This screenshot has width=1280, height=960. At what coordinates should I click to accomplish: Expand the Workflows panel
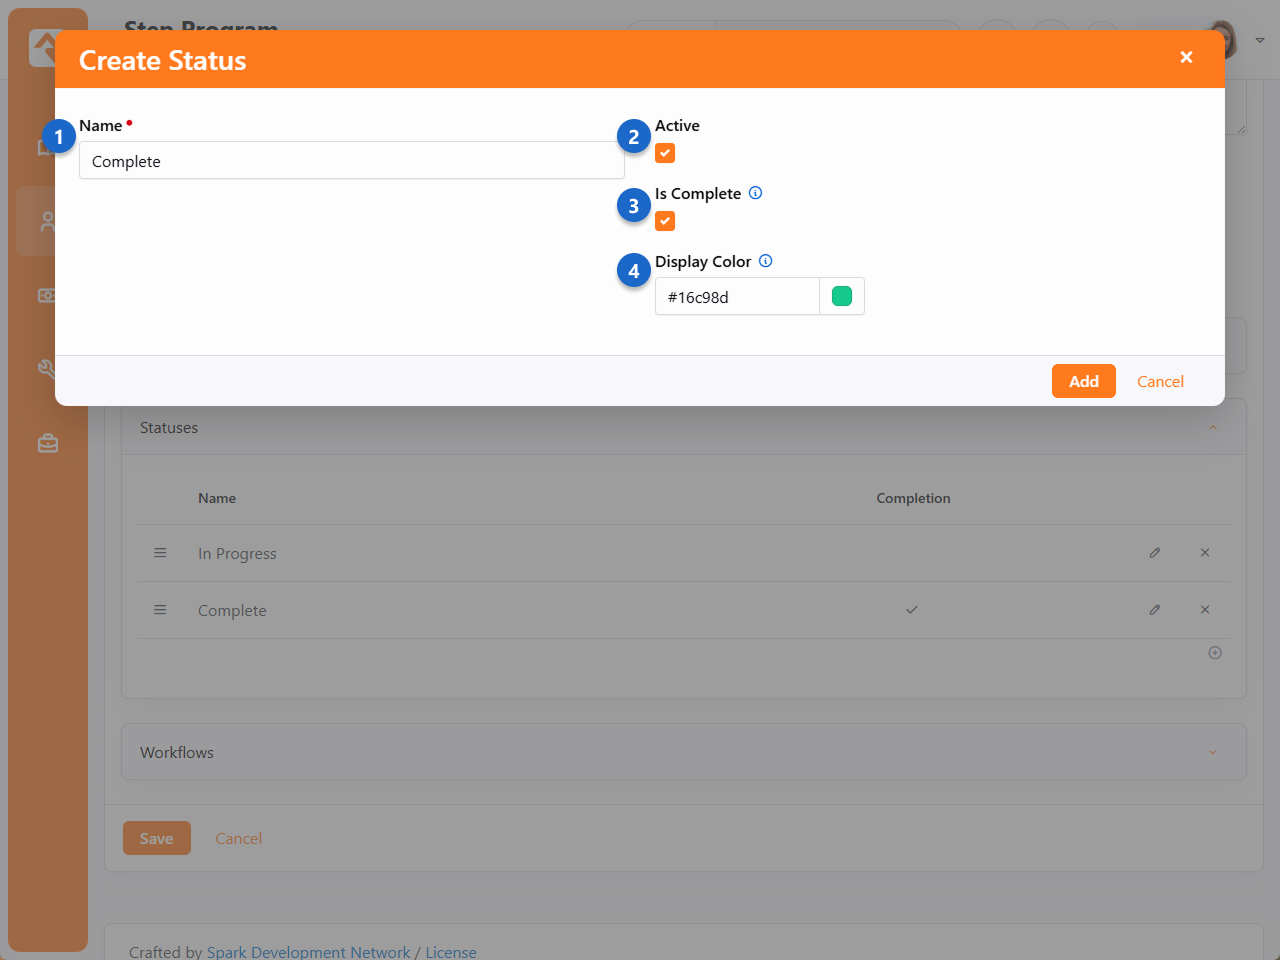1213,752
